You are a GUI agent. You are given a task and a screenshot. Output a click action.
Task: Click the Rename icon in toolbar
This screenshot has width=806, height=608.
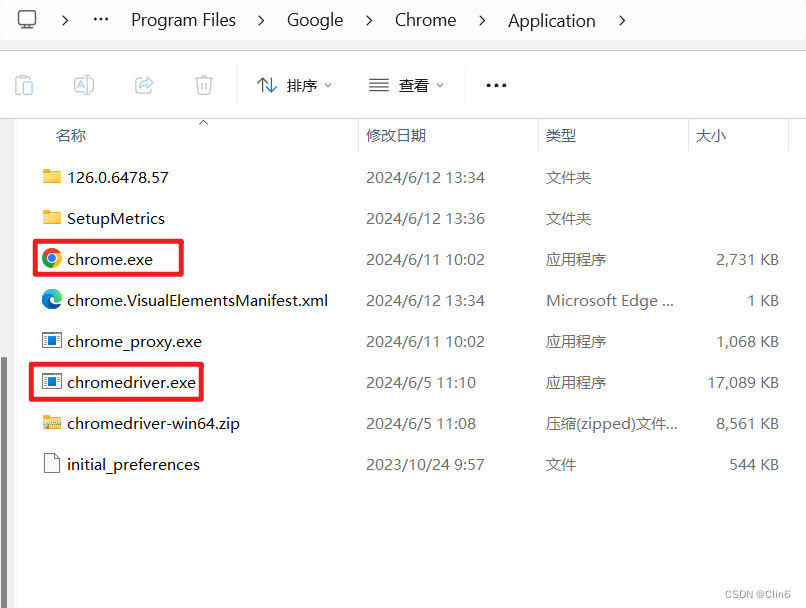tap(83, 84)
